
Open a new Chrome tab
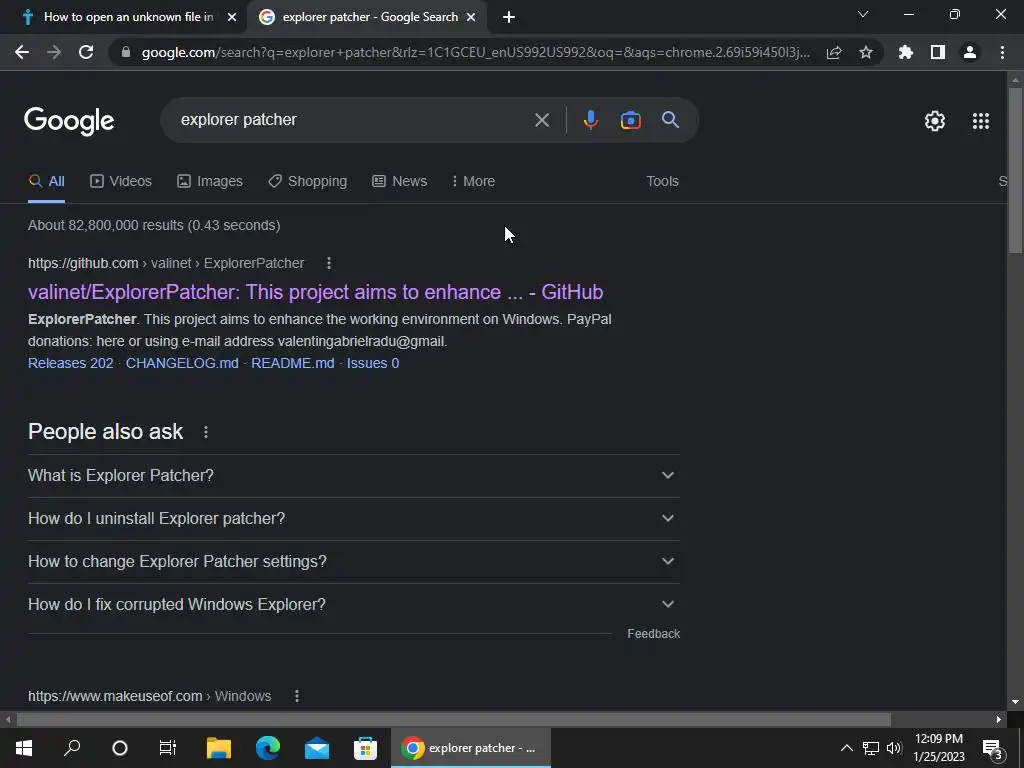tap(509, 17)
